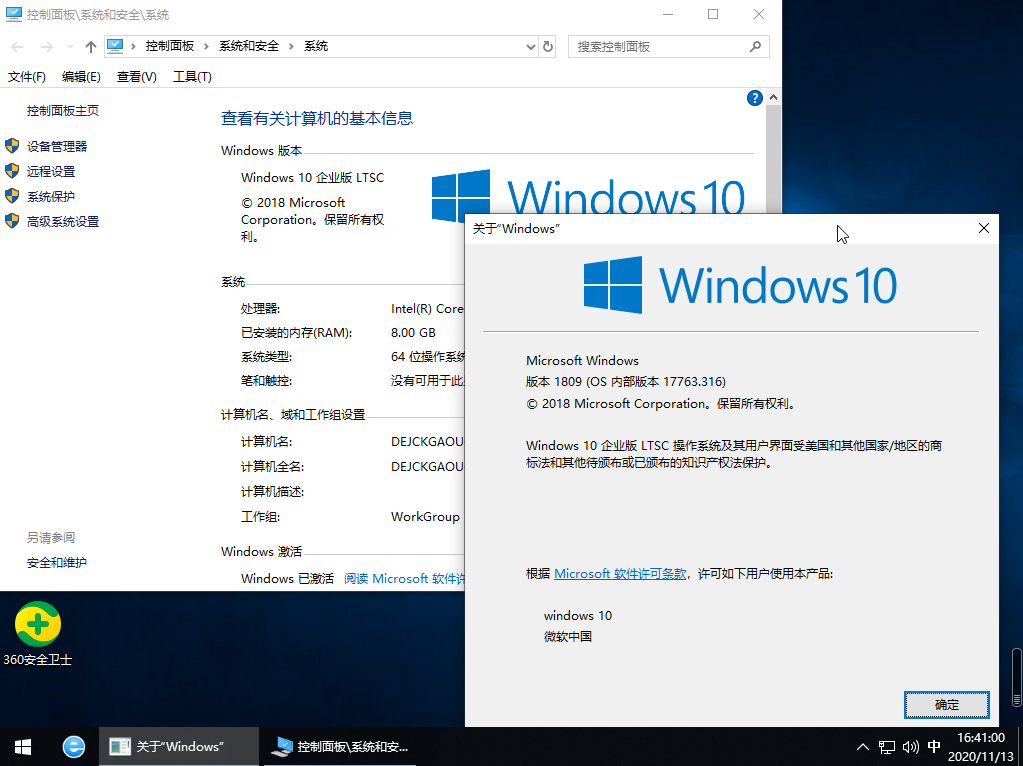Expand hidden icons in system tray
The height and width of the screenshot is (766, 1023).
(861, 746)
